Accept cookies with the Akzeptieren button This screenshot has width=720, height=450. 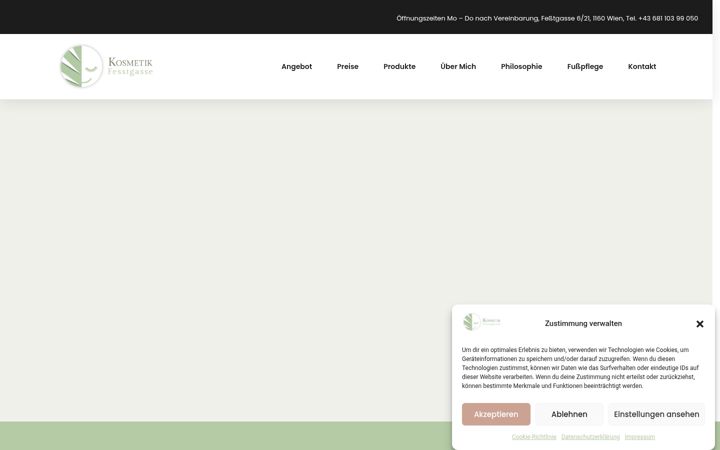tap(496, 414)
